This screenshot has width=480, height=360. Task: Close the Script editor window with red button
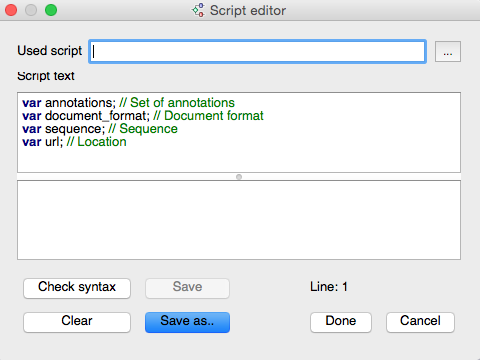click(11, 10)
